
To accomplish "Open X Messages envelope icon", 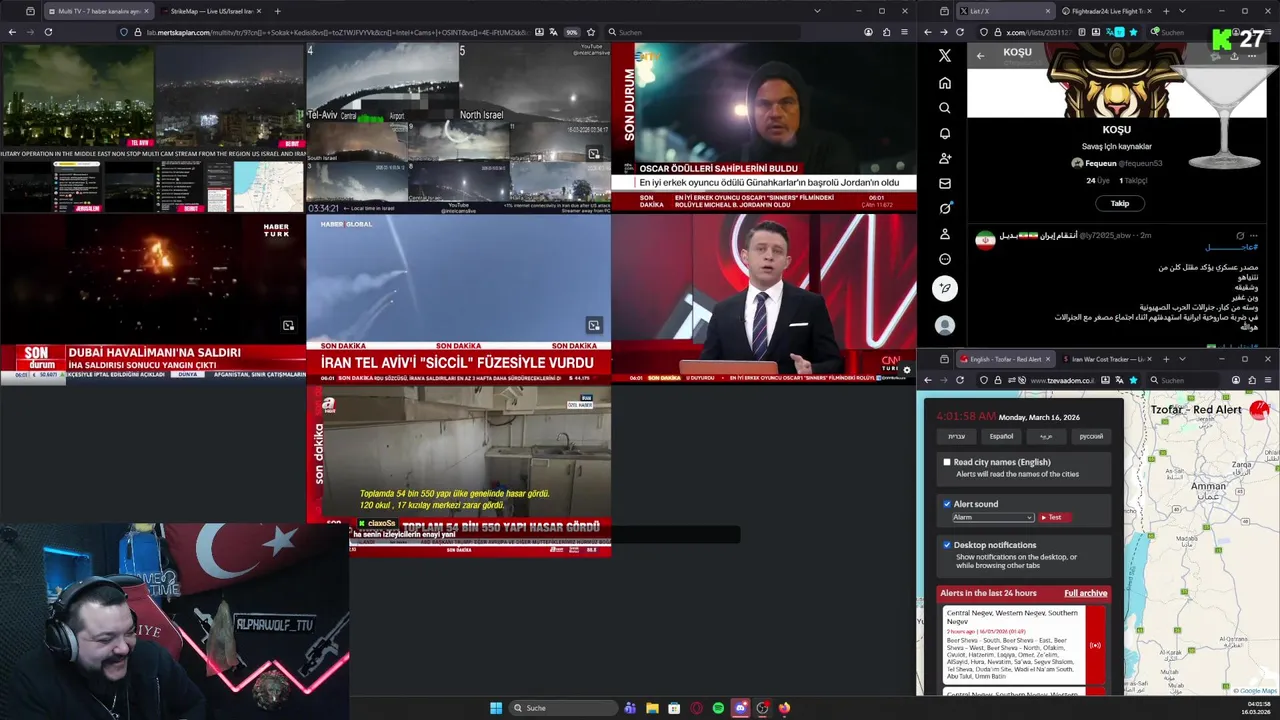I will (x=945, y=183).
